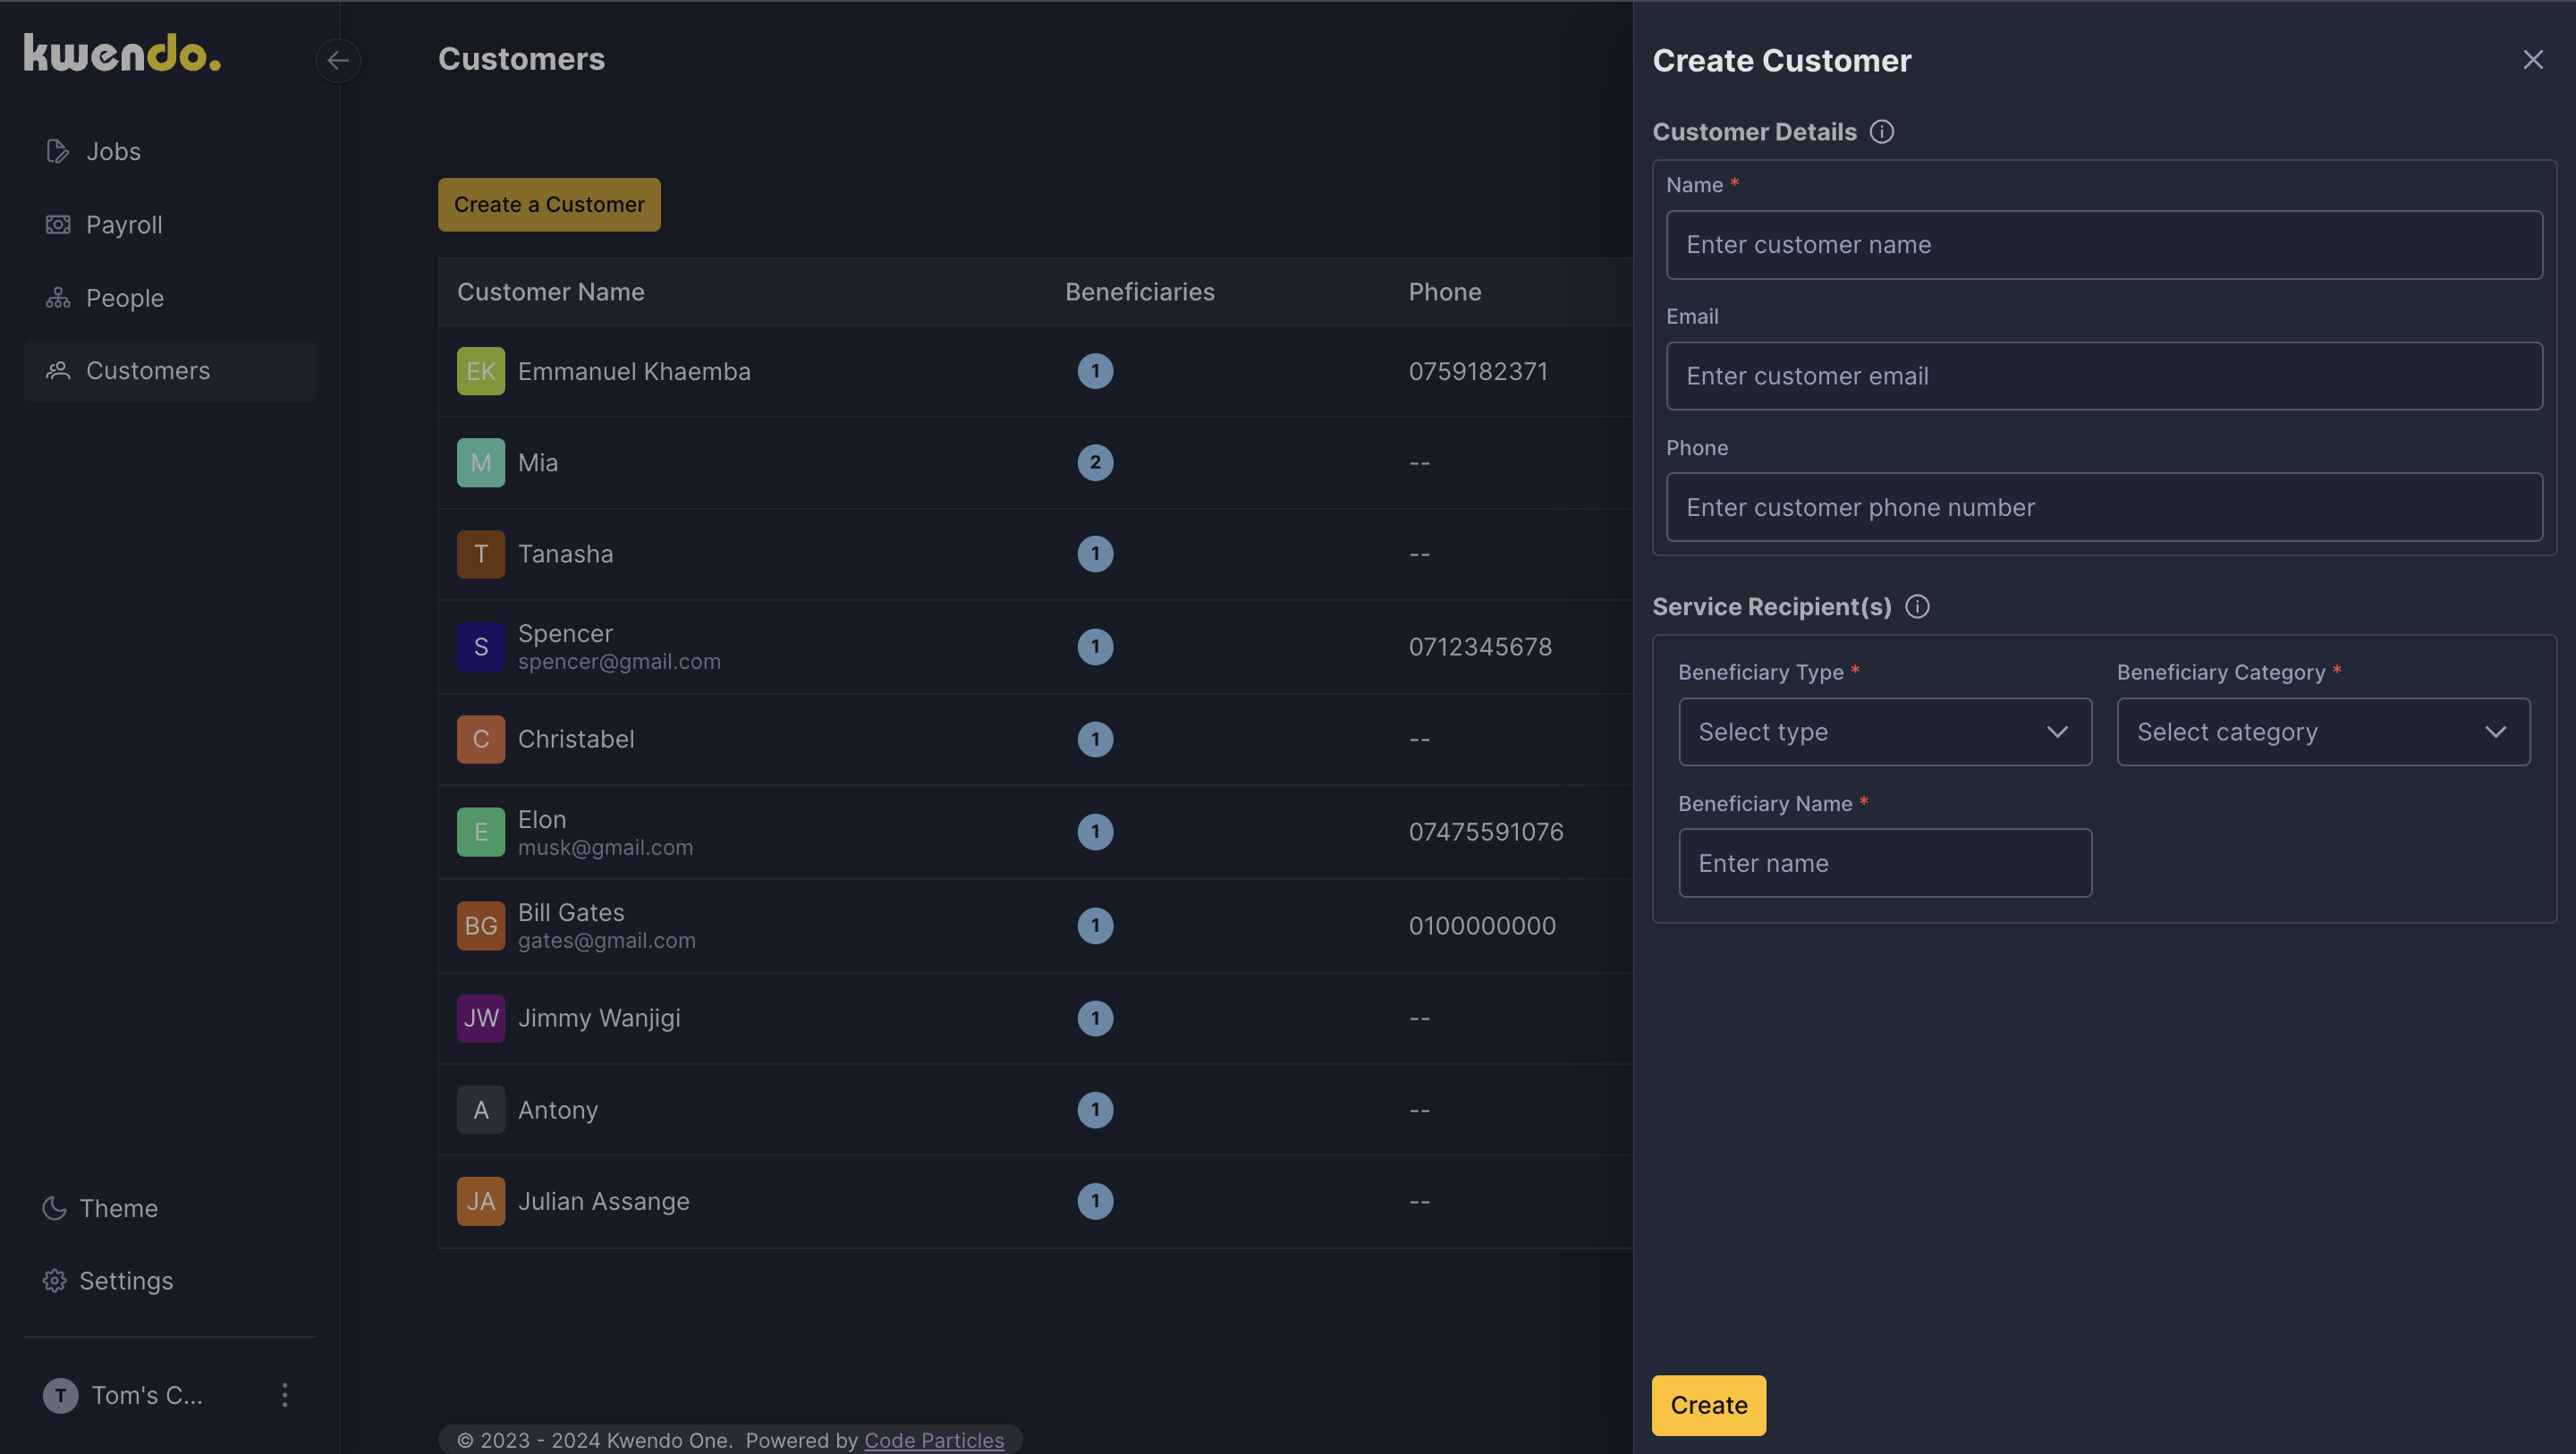Image resolution: width=2576 pixels, height=1454 pixels.
Task: Open the Beneficiary Type dropdown
Action: point(1884,731)
